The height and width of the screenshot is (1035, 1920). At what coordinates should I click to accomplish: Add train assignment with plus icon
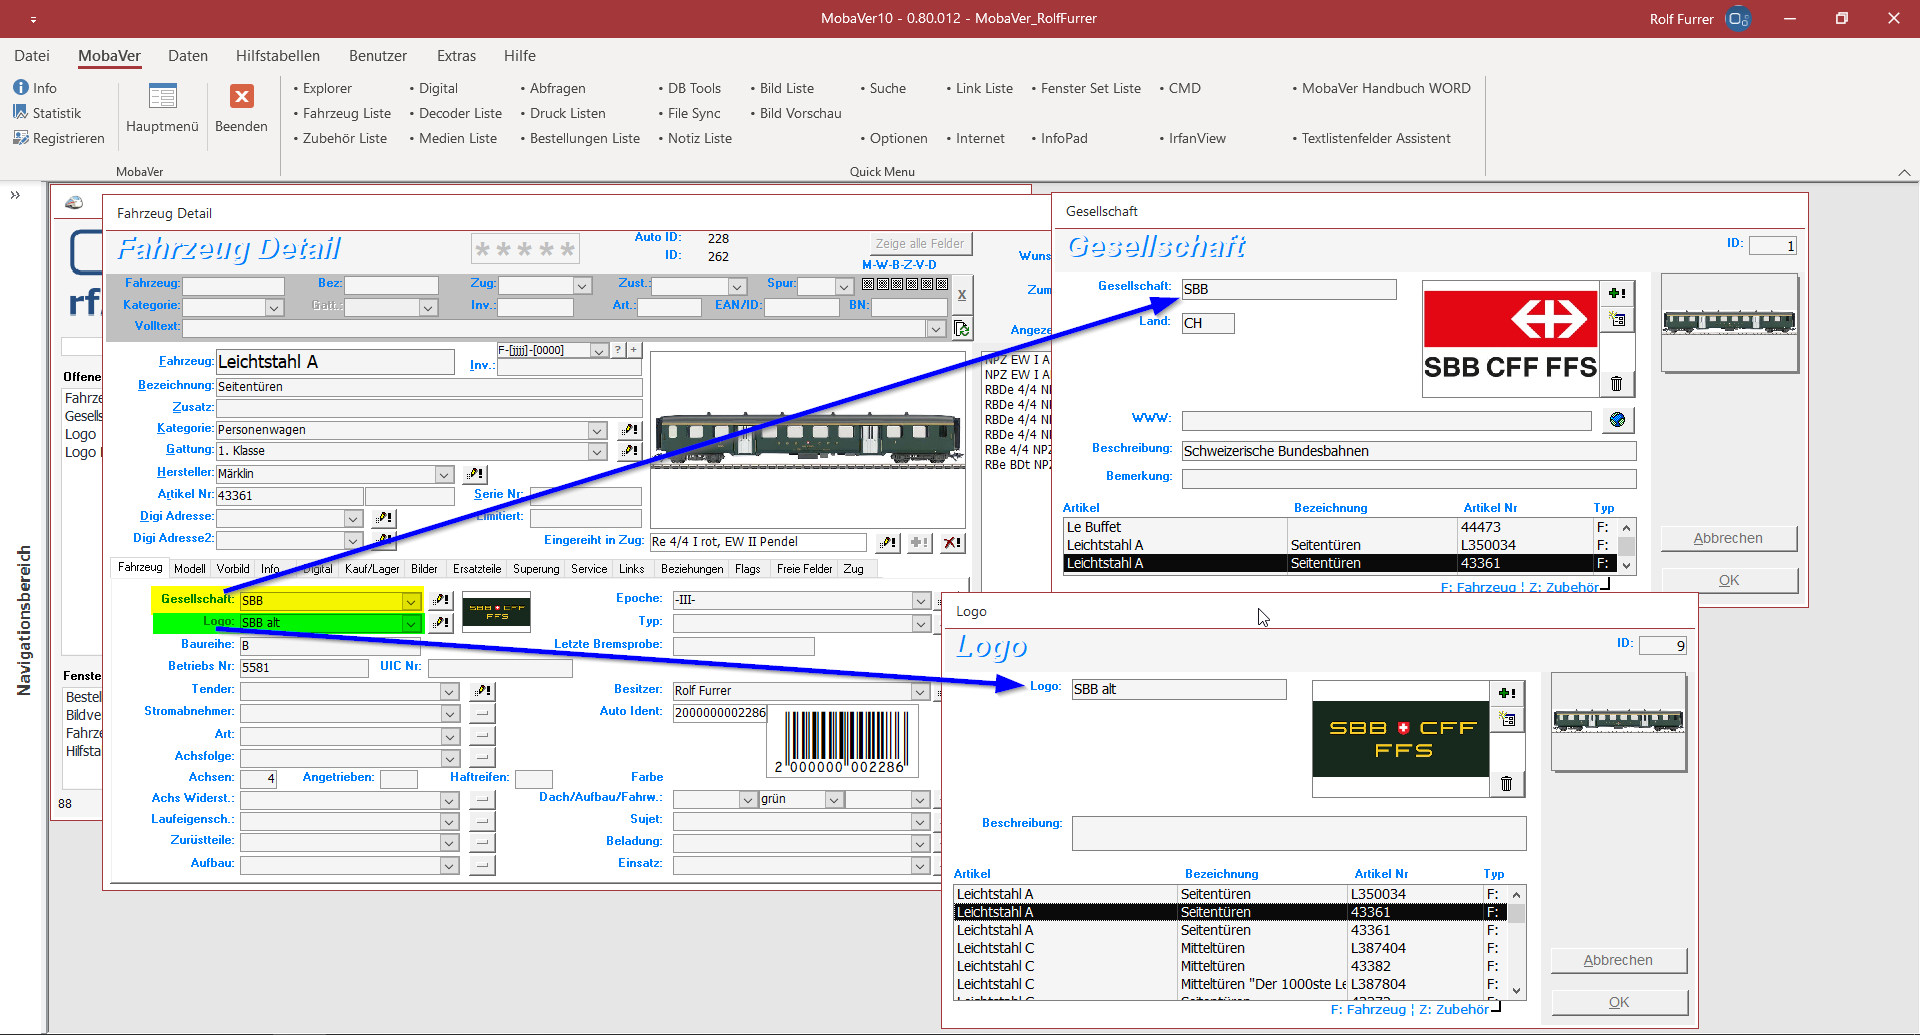pyautogui.click(x=920, y=542)
